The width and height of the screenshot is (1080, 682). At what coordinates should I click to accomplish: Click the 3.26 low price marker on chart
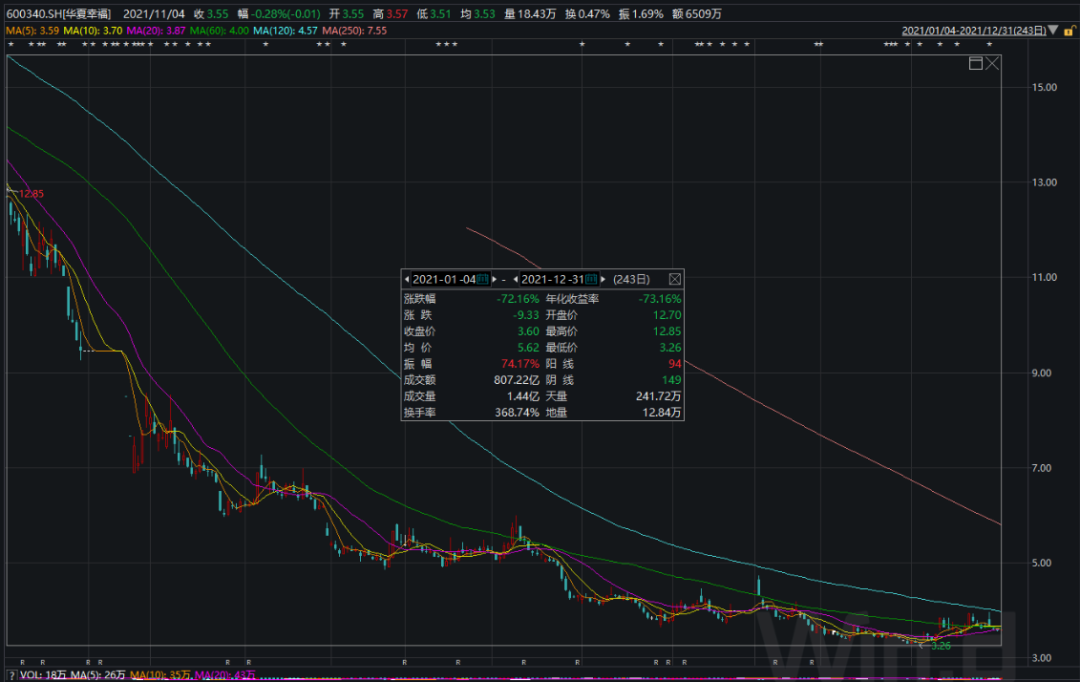coord(940,646)
